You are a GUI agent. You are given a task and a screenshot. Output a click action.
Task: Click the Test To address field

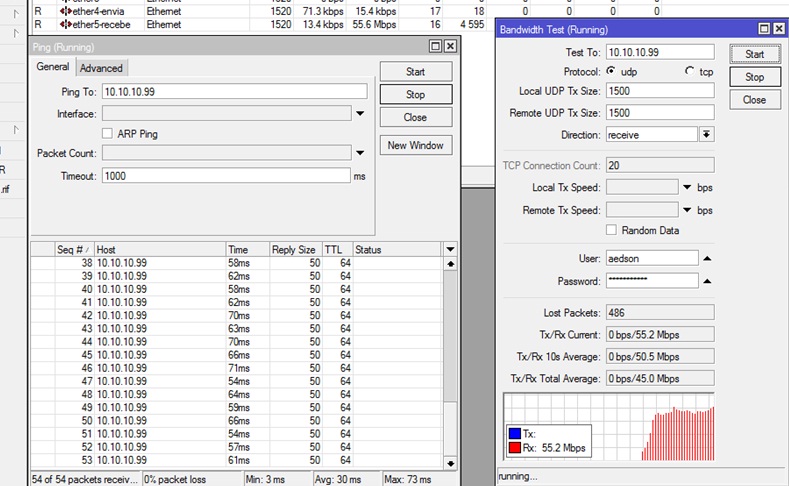tap(660, 52)
